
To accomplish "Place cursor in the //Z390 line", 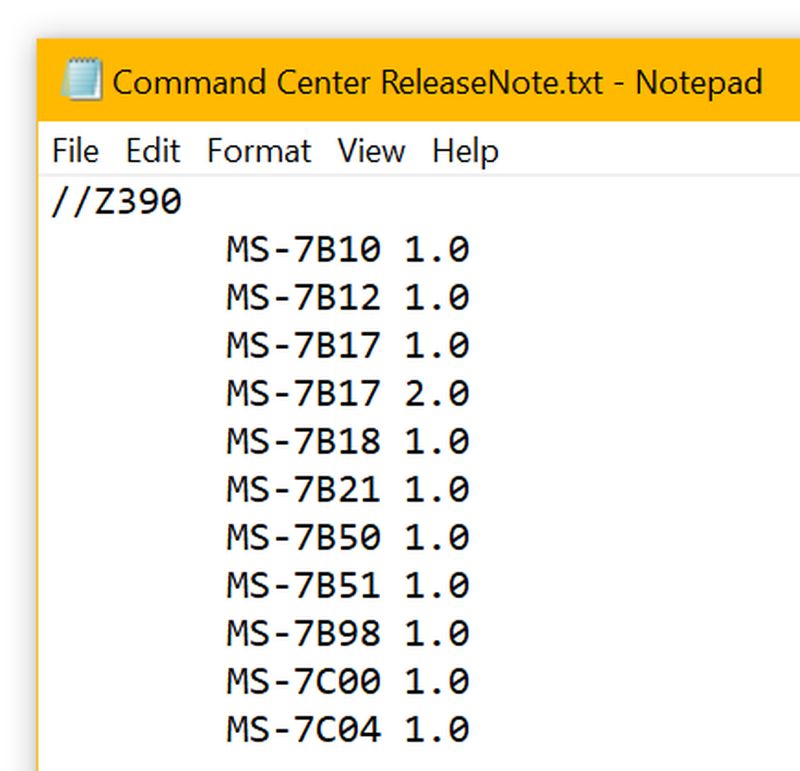I will [x=116, y=201].
